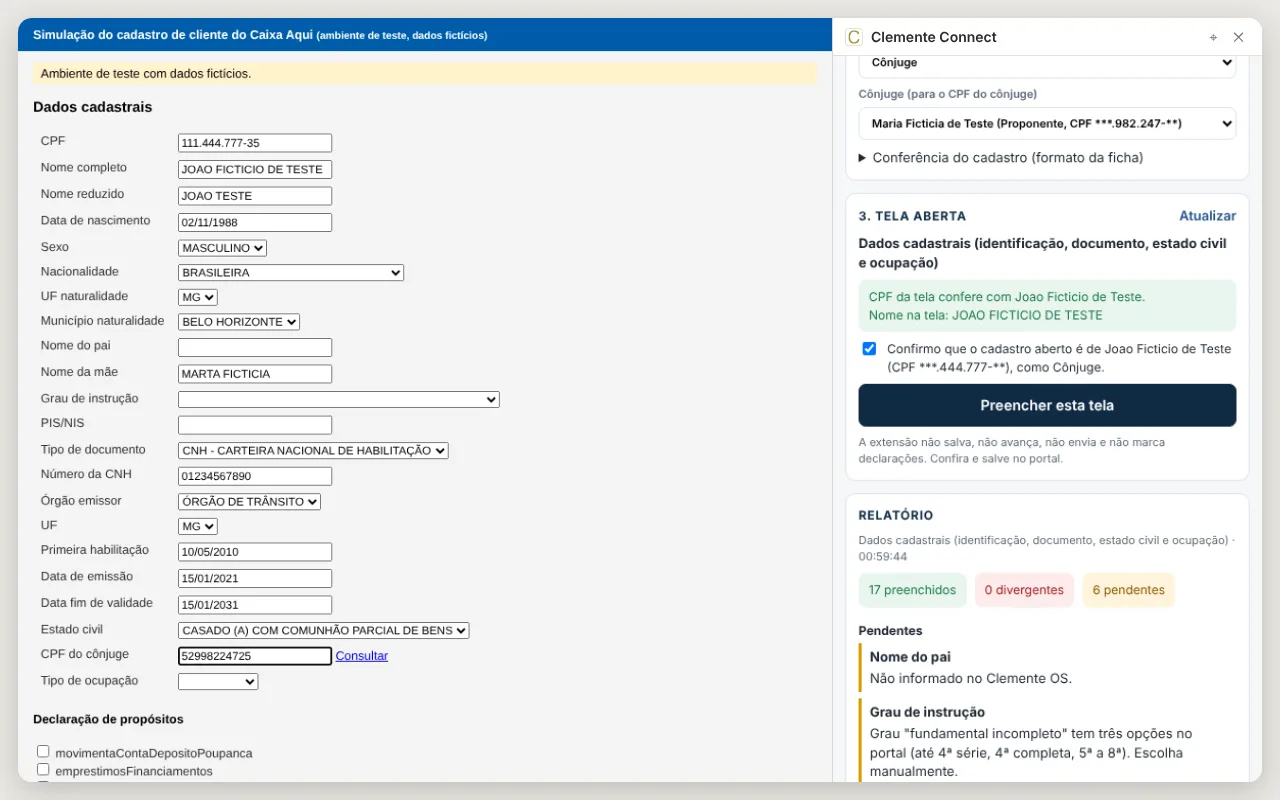Click the Data de nascimento field
1280x800 pixels.
point(255,222)
